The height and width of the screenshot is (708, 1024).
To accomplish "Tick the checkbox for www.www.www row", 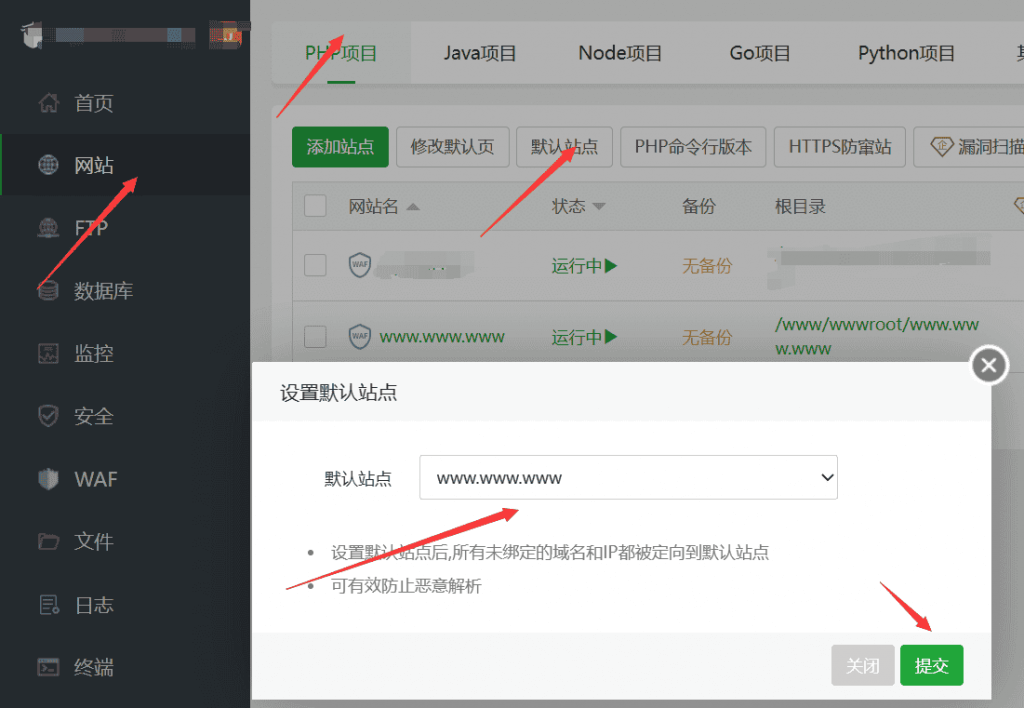I will (x=315, y=337).
